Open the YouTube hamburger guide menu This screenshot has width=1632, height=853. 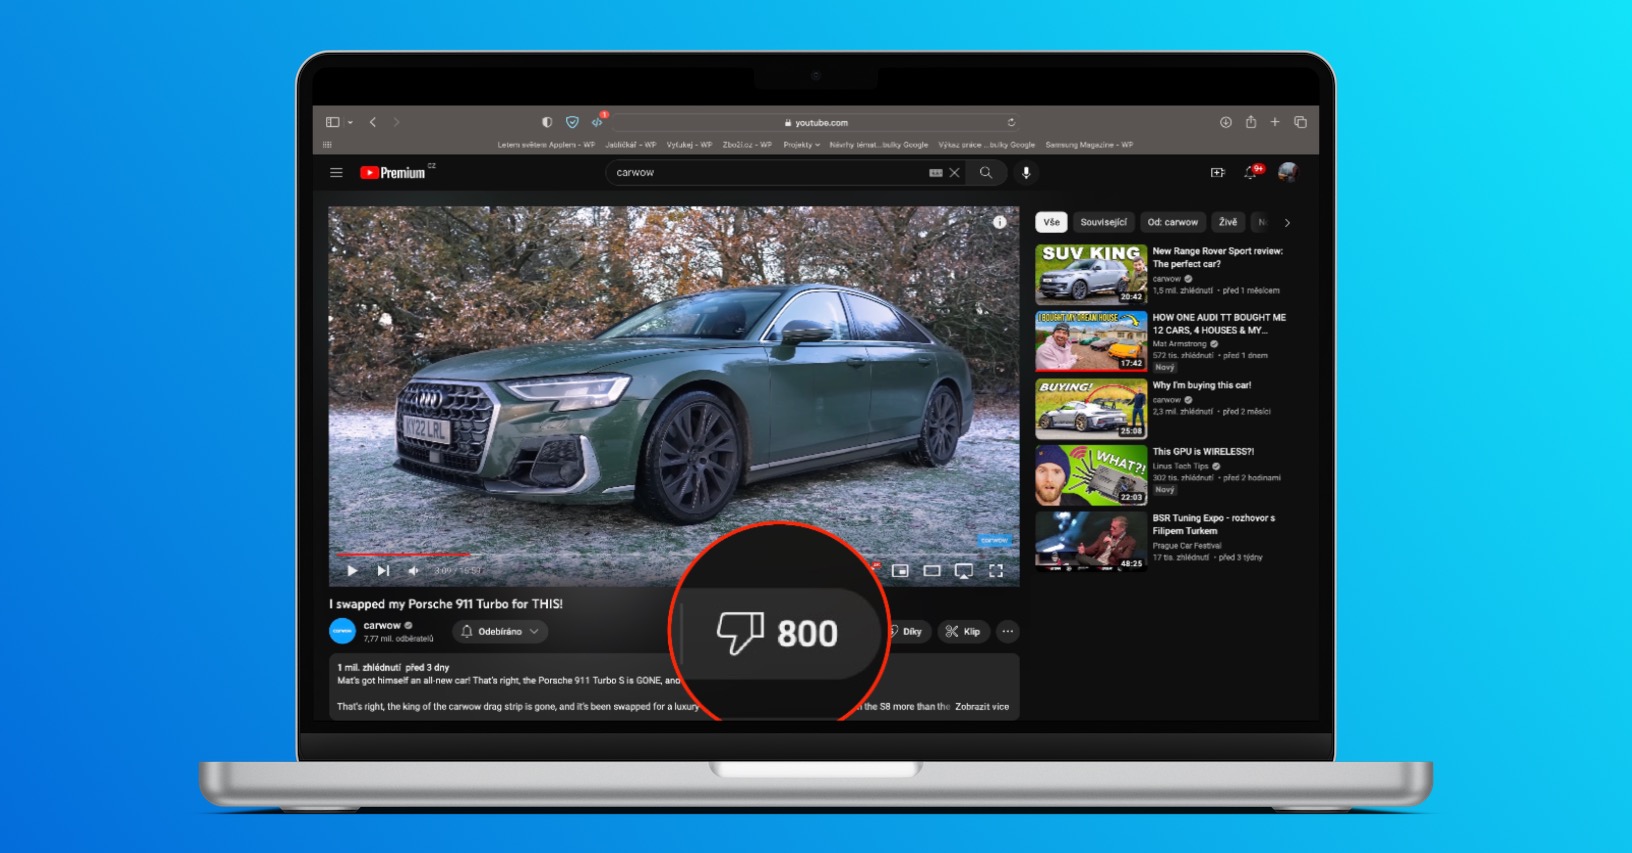point(336,173)
